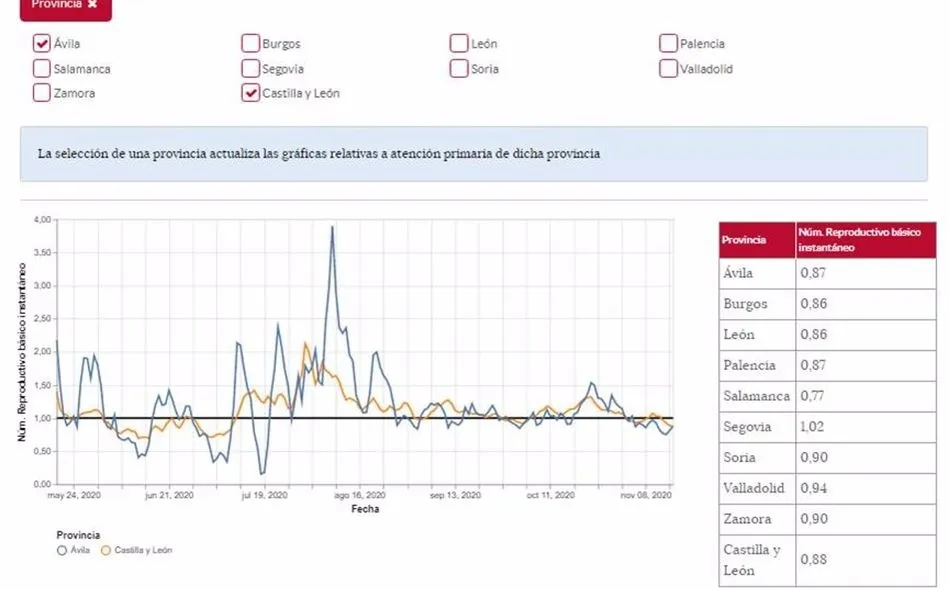Image resolution: width=949 pixels, height=590 pixels.
Task: Enable the Salamanca province checkbox
Action: [x=41, y=68]
